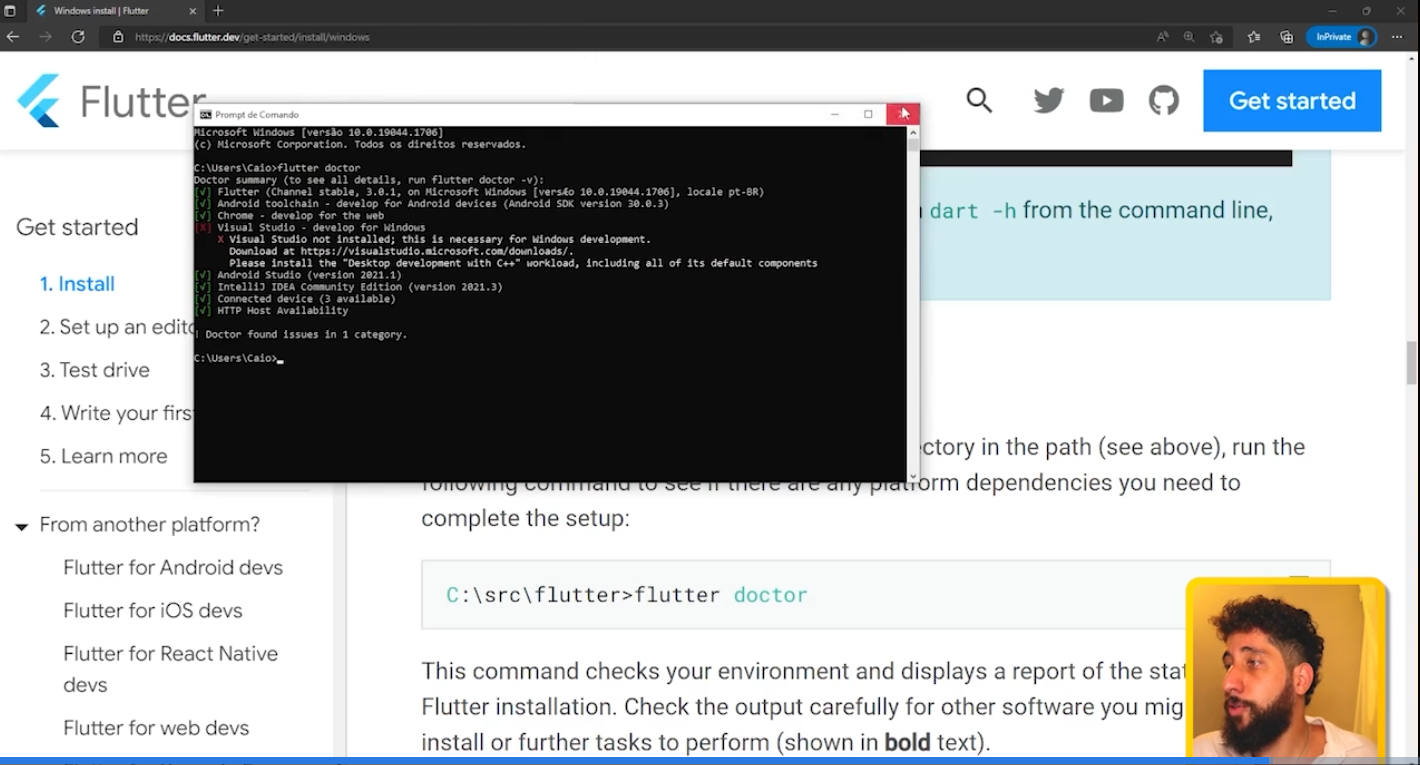Viewport: 1420px width, 765px height.
Task: Go to 1. Install in sidebar
Action: (77, 284)
